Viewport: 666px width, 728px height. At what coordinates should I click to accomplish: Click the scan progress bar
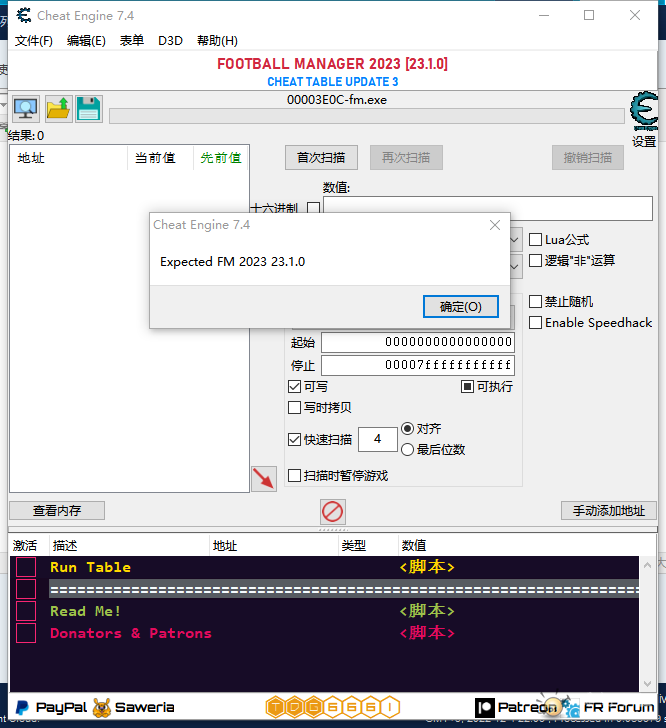(366, 116)
